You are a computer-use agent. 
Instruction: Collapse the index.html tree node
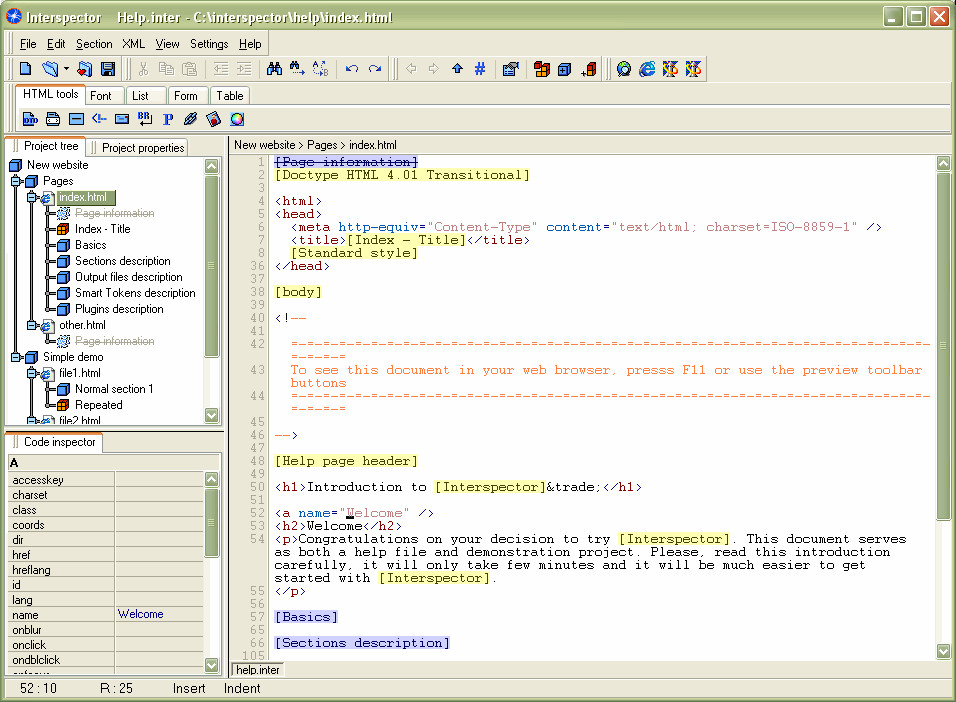pos(32,197)
